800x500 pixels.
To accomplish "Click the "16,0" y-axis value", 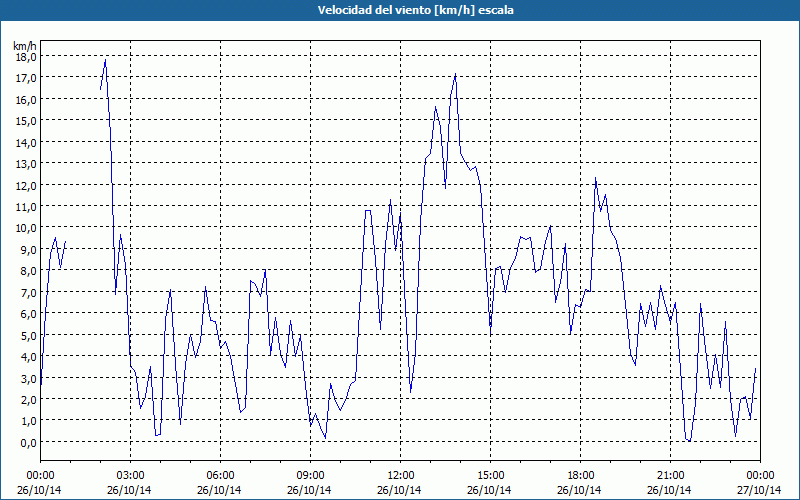I will click(26, 99).
